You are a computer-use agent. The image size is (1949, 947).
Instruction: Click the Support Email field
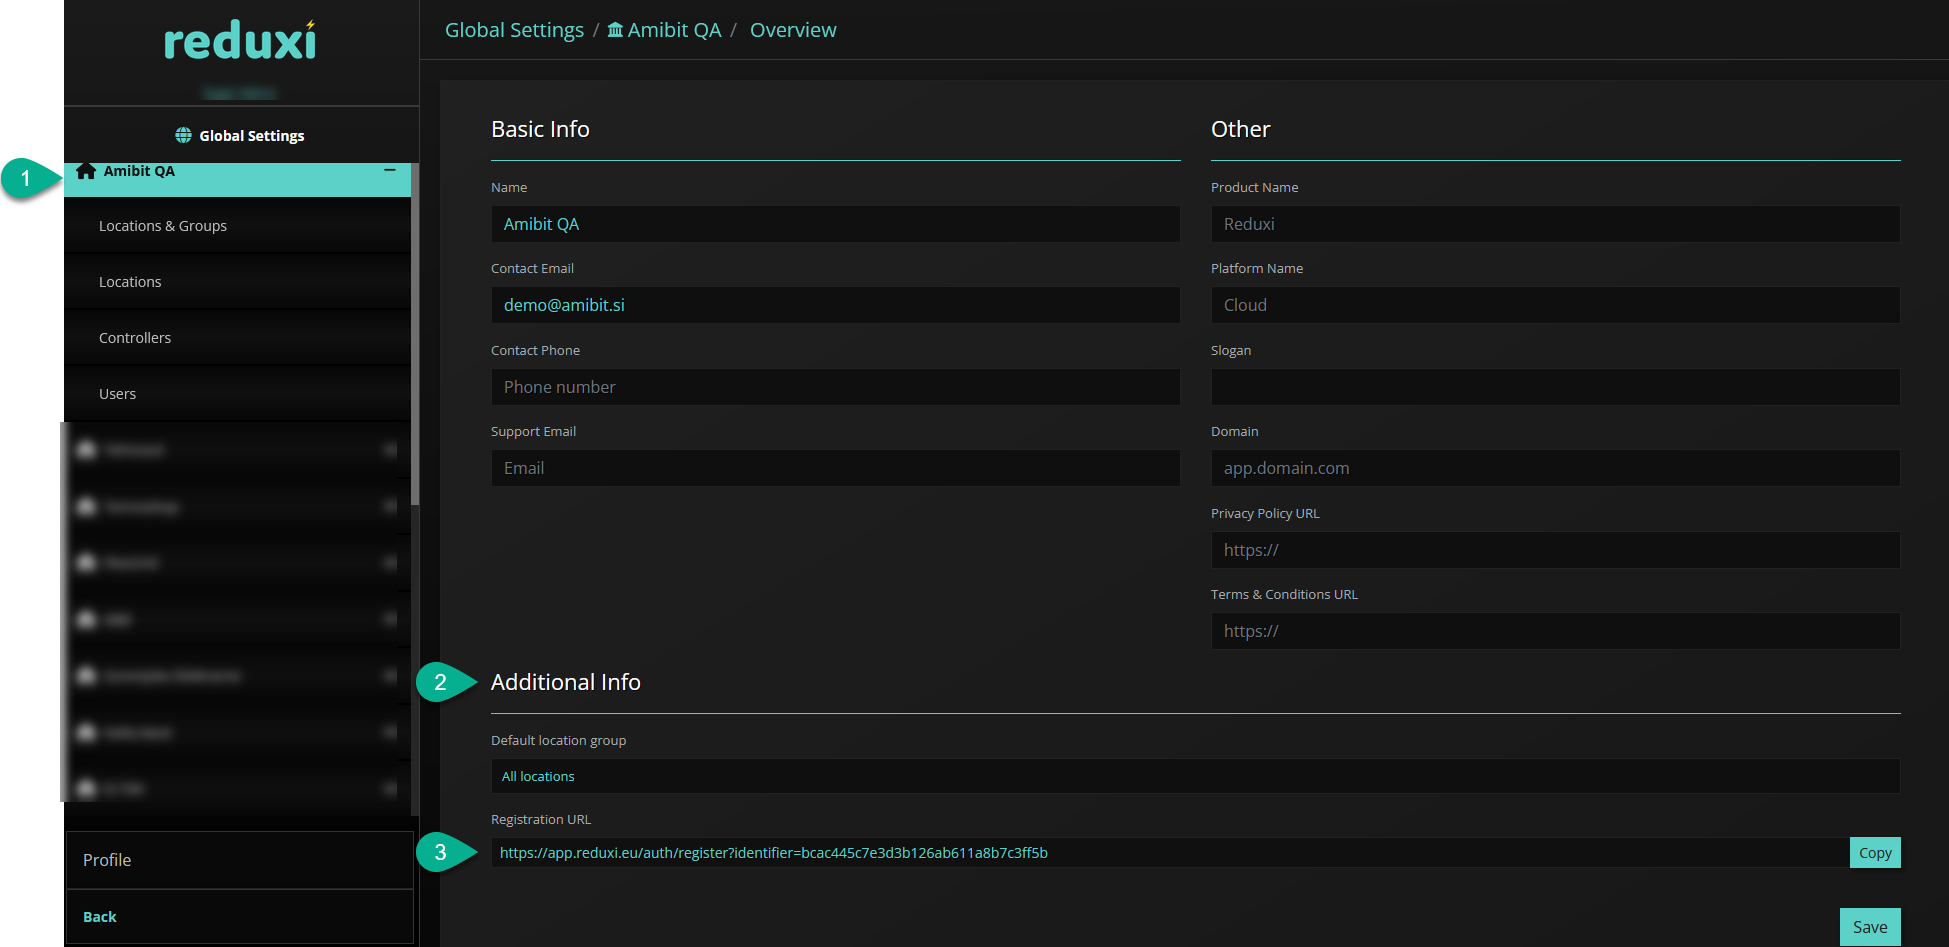click(835, 468)
